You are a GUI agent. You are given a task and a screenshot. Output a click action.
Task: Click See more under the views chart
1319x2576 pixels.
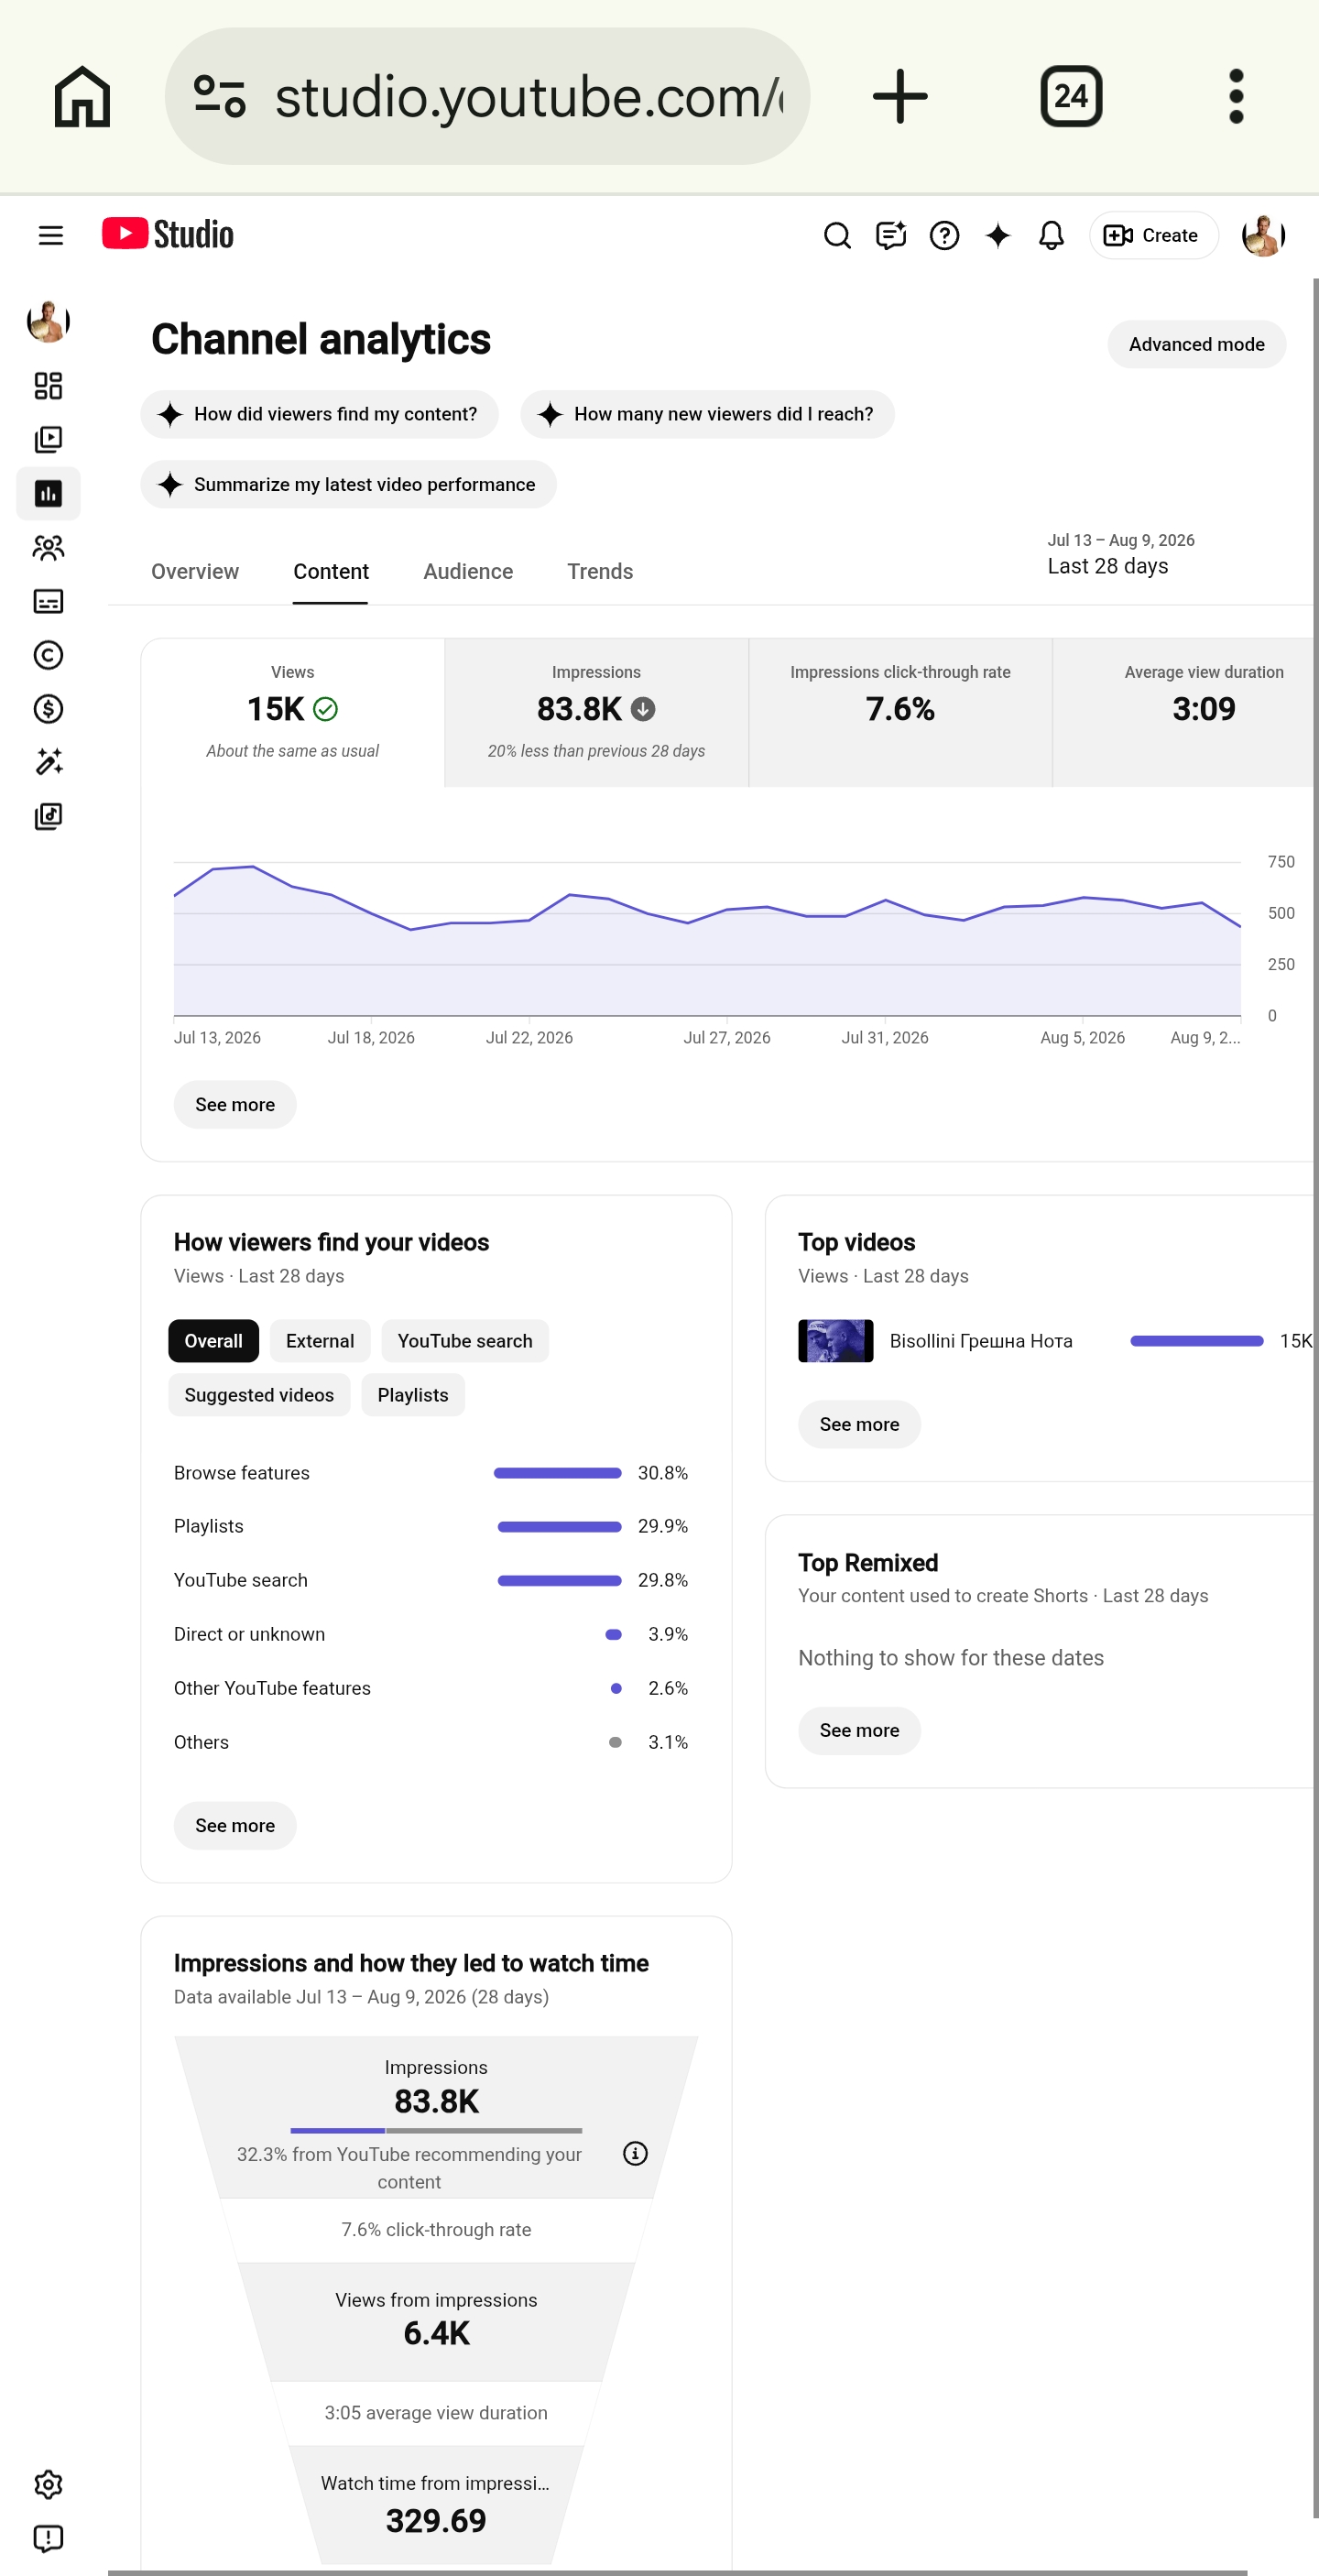point(235,1105)
